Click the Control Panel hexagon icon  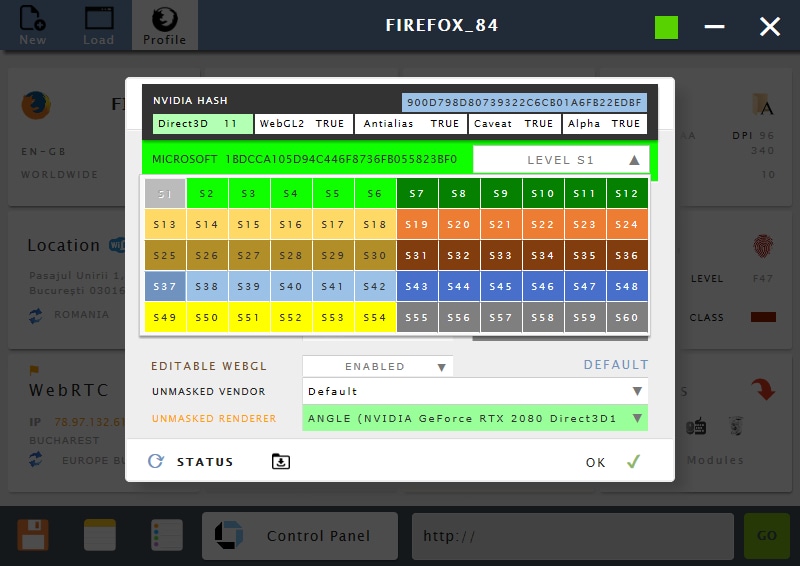[x=229, y=535]
